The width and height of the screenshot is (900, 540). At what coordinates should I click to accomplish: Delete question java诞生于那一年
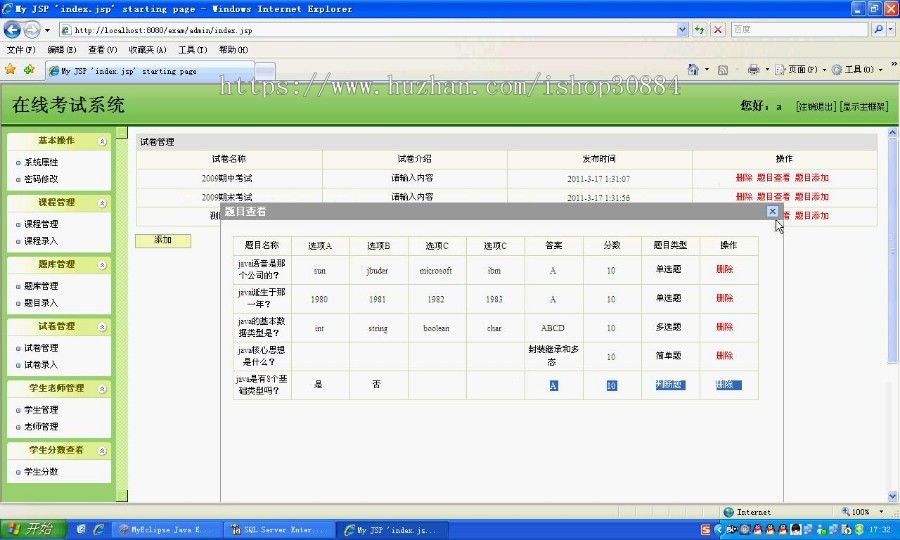click(724, 298)
